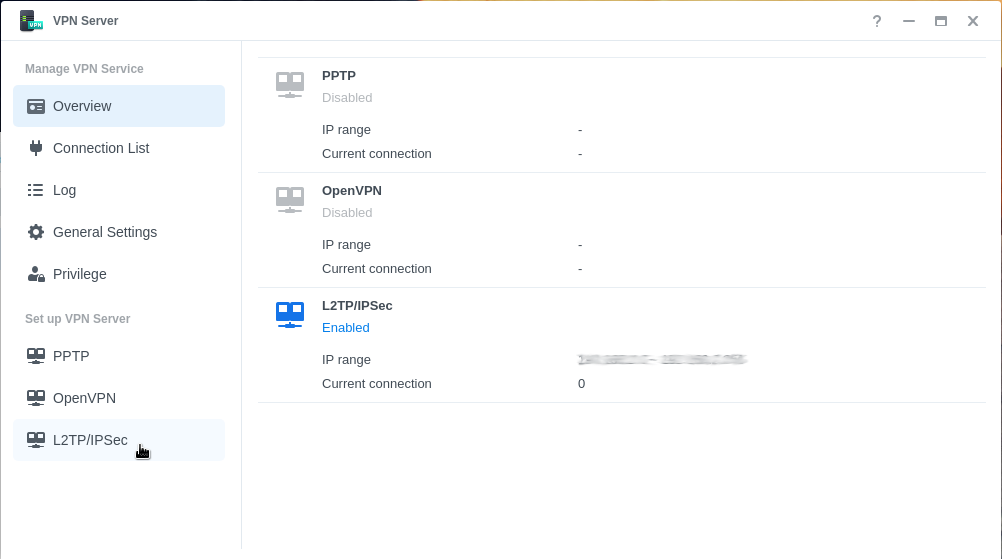The width and height of the screenshot is (1002, 559).
Task: Click the blurred L2TP/IPSec IP range value
Action: tap(663, 360)
